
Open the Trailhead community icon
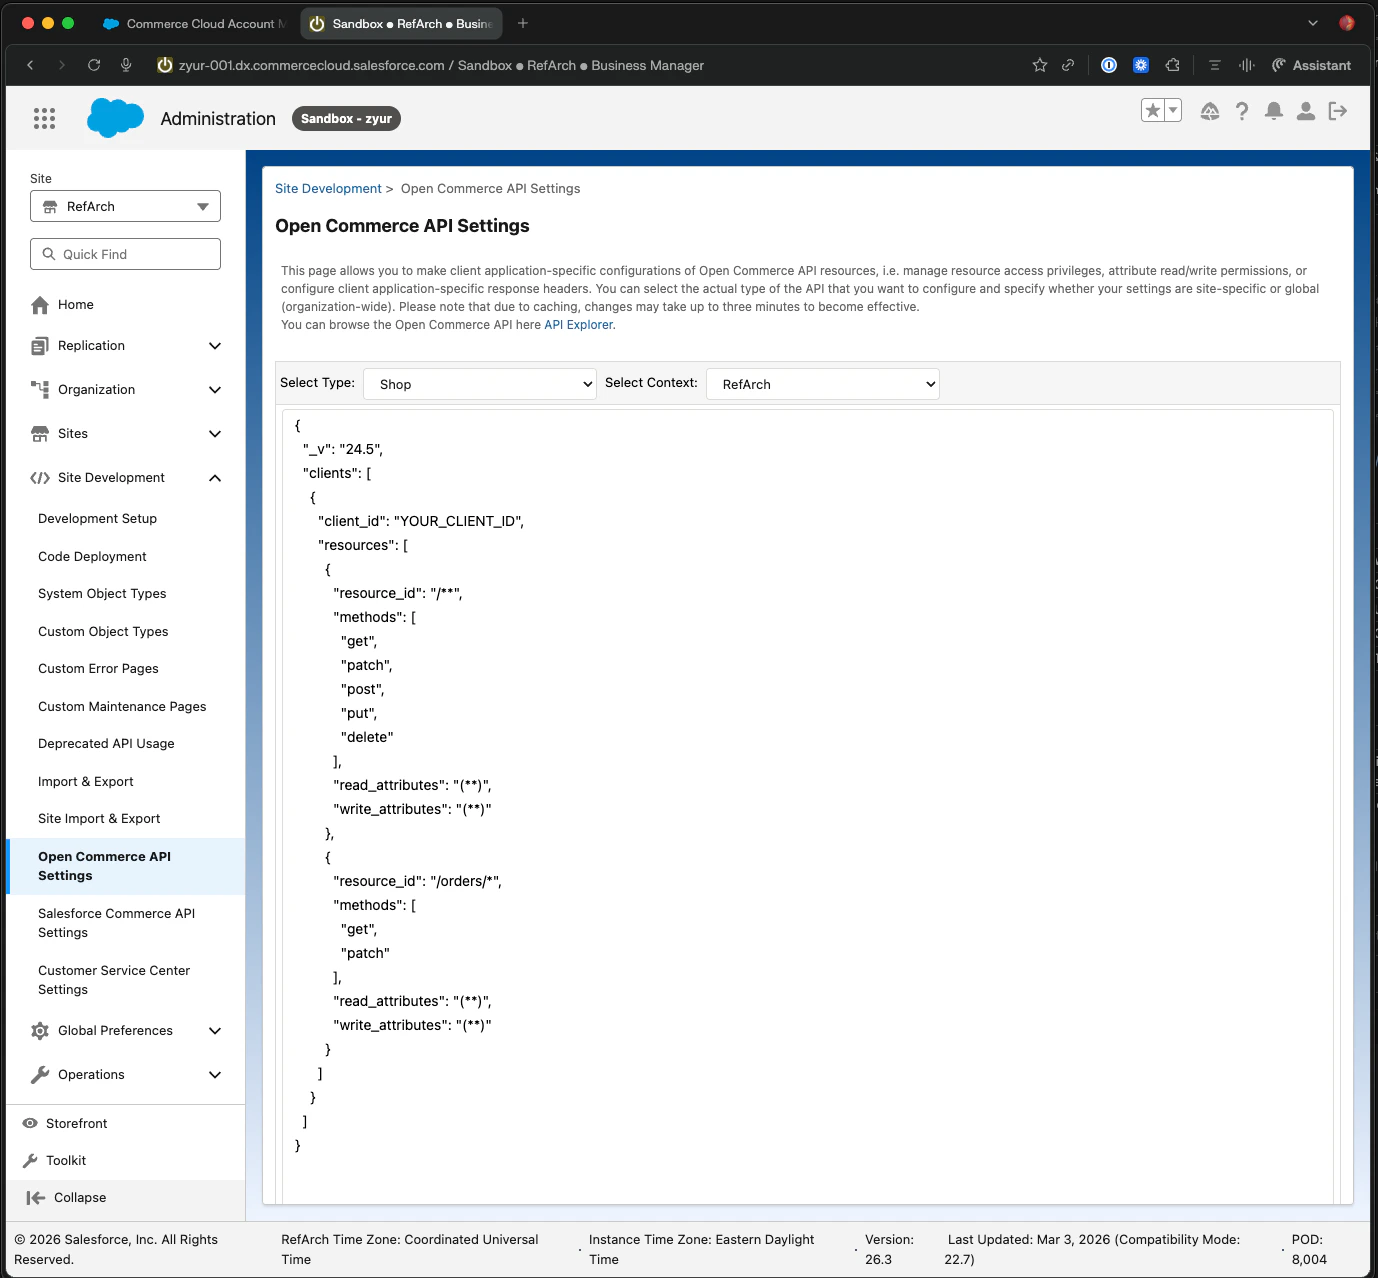tap(1210, 111)
